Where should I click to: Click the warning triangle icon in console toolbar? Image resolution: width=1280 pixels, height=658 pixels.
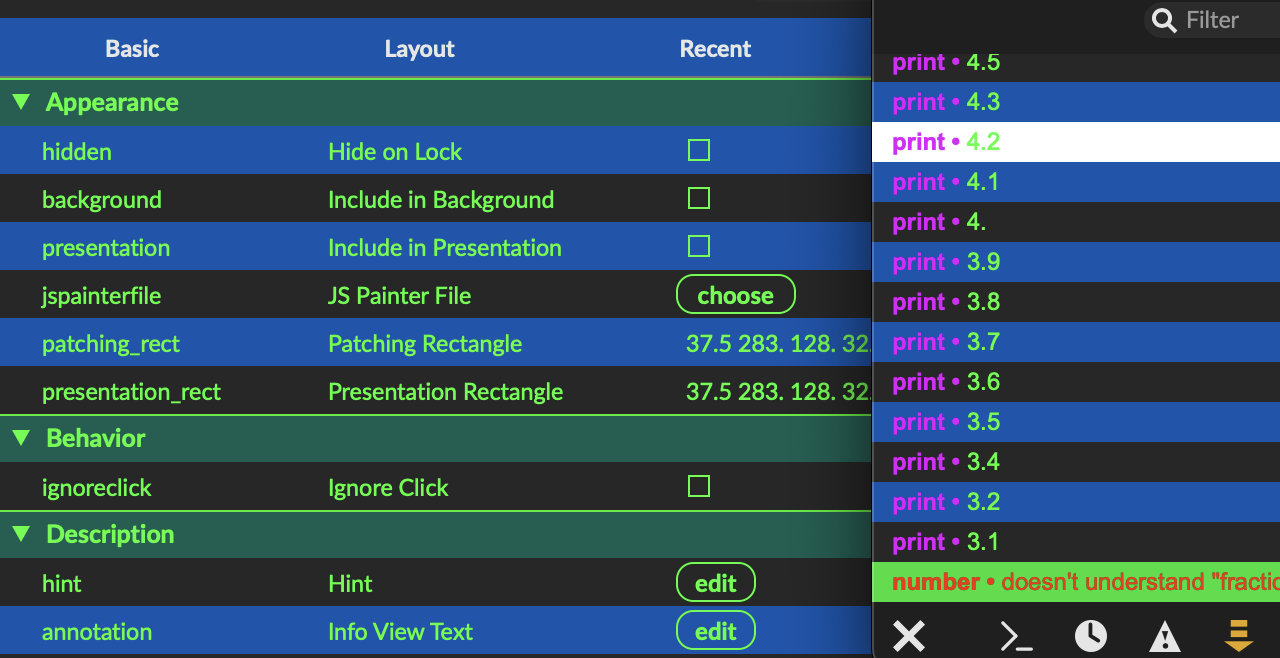click(x=1165, y=635)
